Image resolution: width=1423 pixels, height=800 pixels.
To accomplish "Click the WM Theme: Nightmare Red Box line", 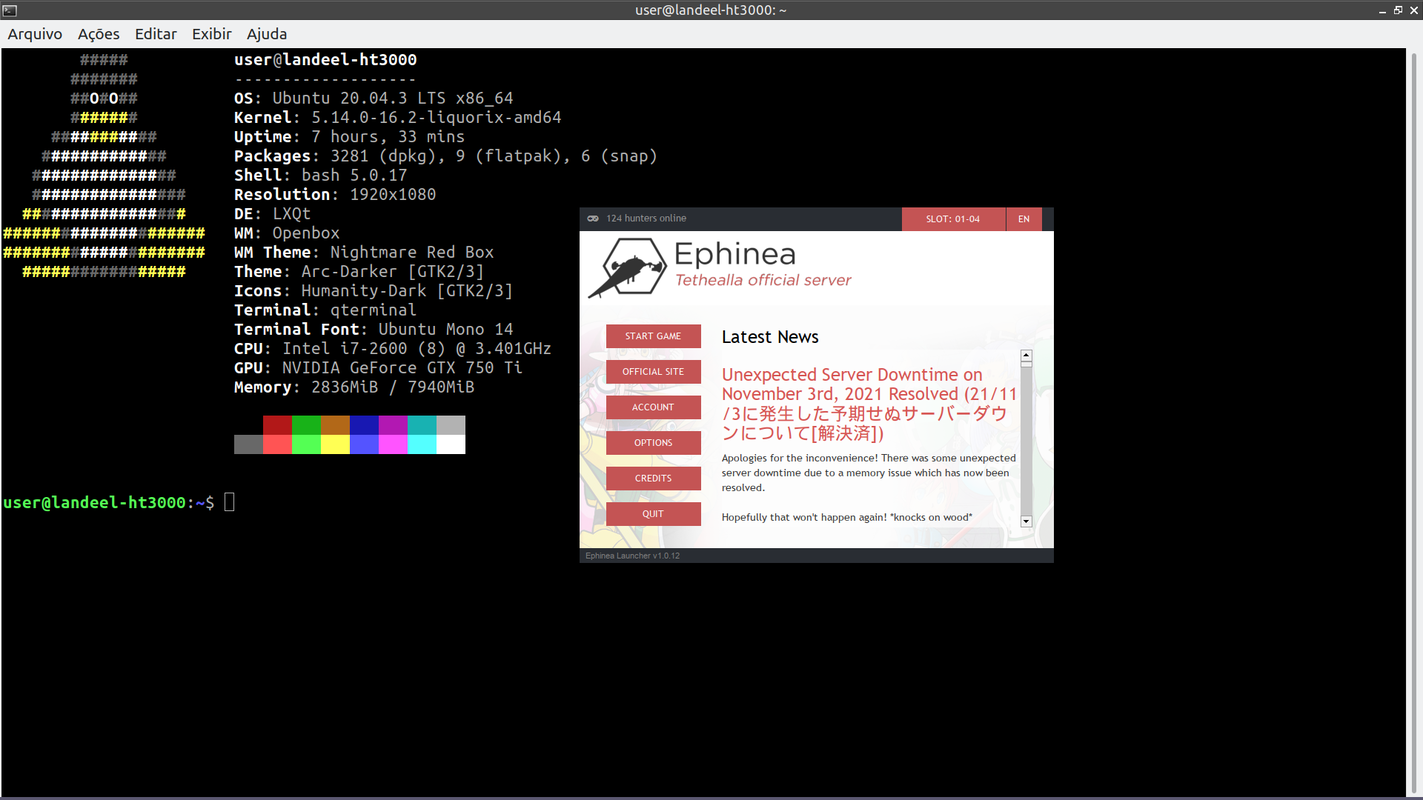I will [x=364, y=252].
